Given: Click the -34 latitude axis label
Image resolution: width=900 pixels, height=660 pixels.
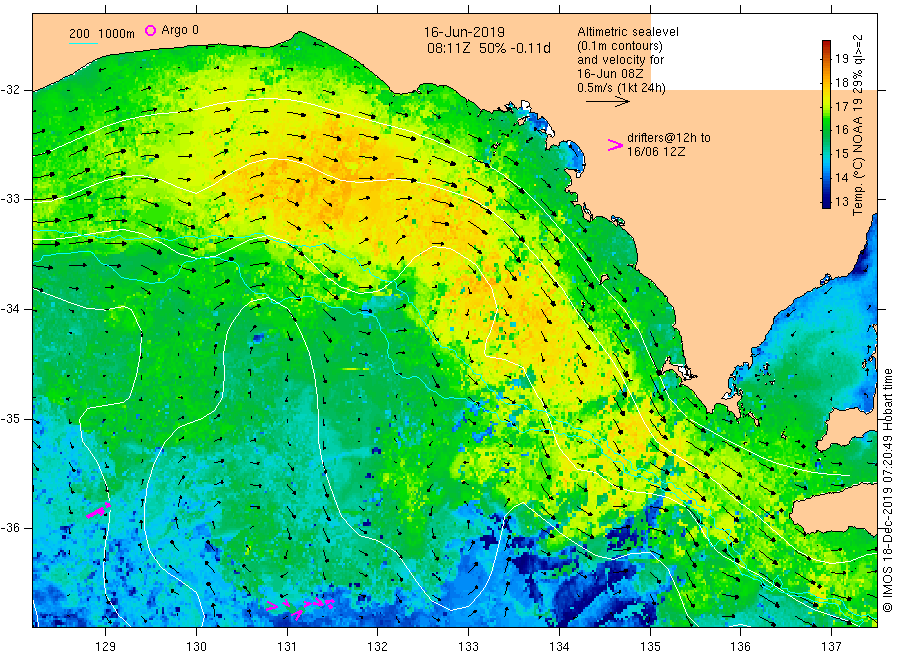Looking at the screenshot, I should tap(10, 309).
